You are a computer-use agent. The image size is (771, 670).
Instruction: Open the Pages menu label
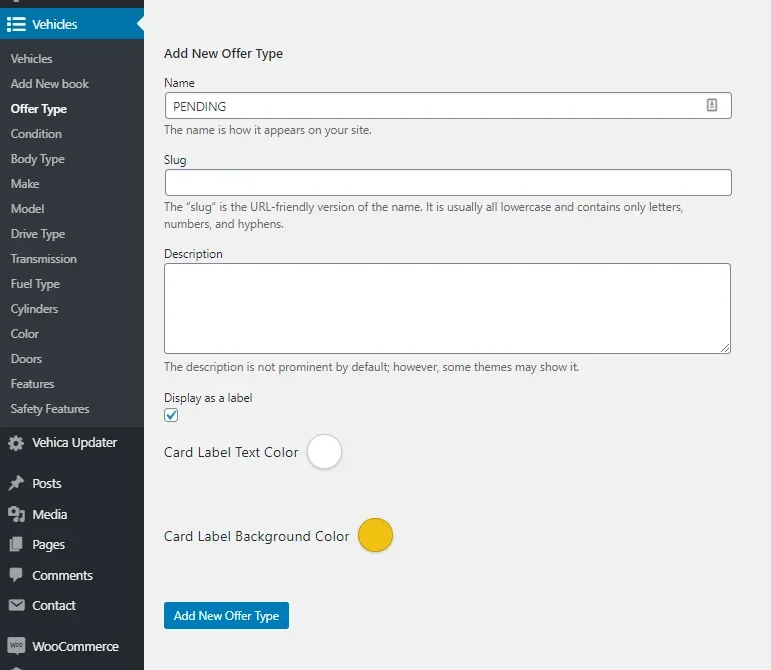49,545
